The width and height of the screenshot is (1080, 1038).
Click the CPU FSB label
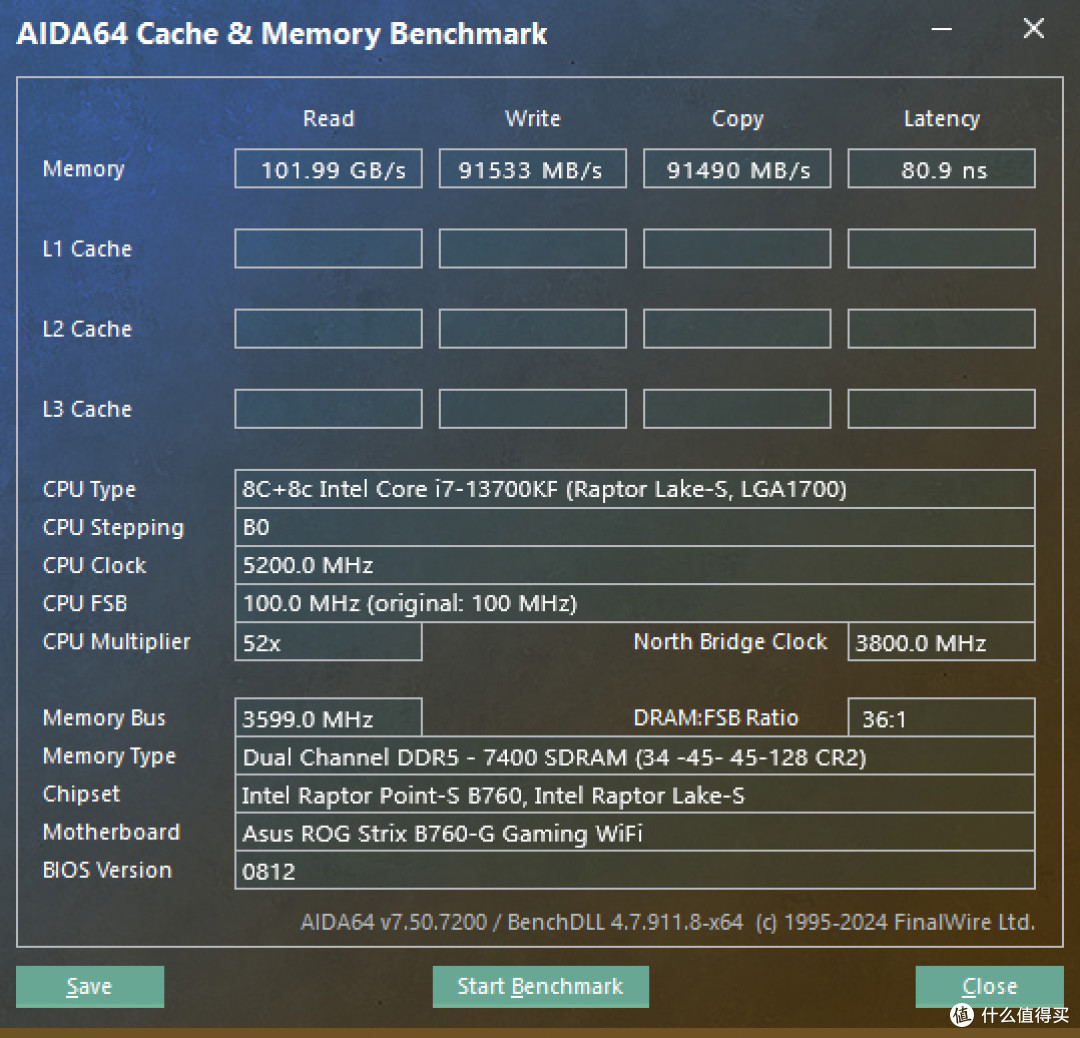tap(85, 603)
